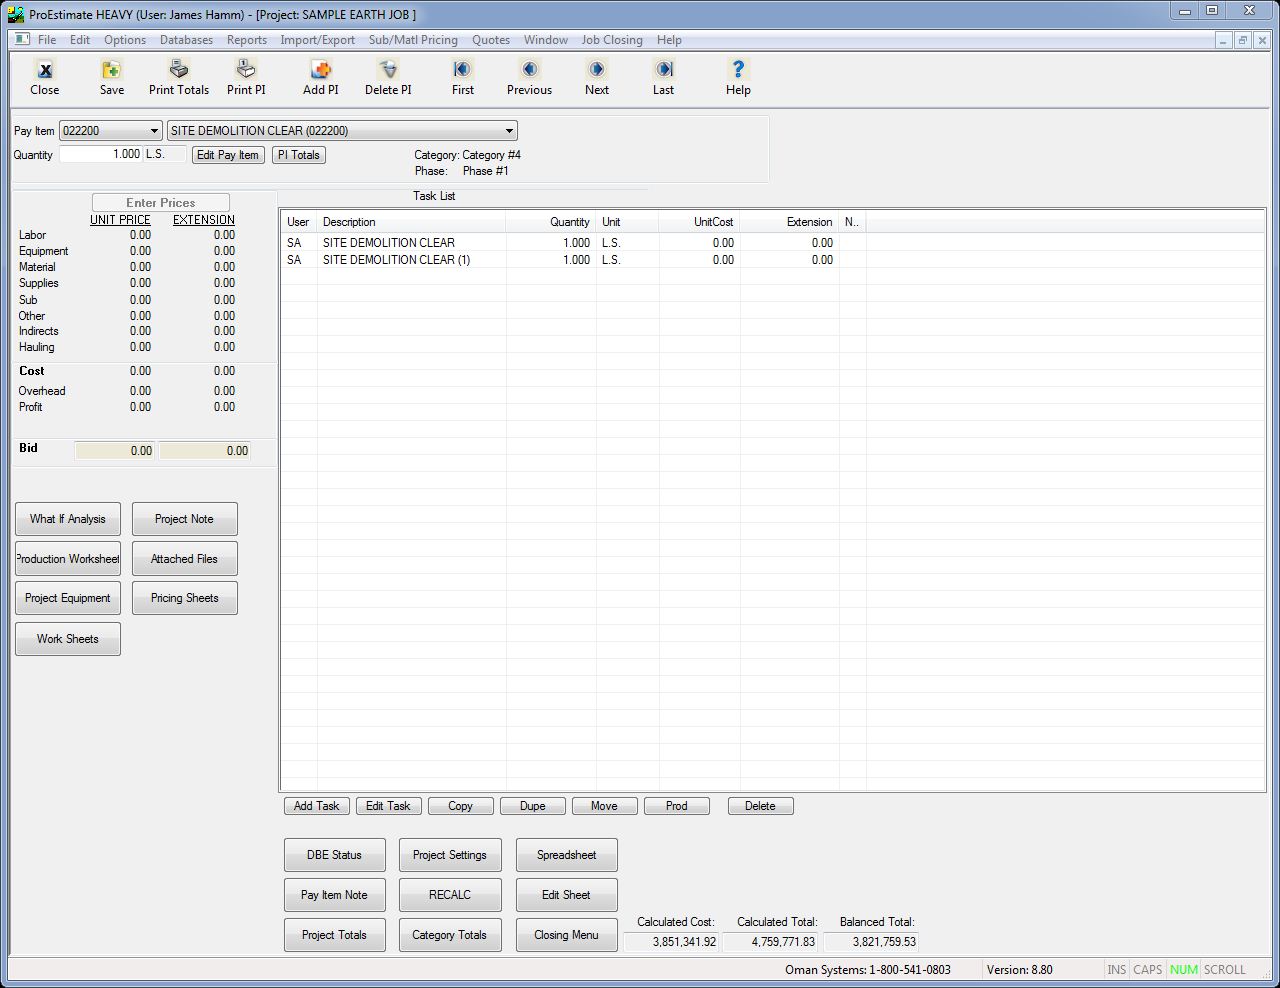Open the Pay Item number 022200 dropdown
This screenshot has width=1280, height=988.
[155, 131]
